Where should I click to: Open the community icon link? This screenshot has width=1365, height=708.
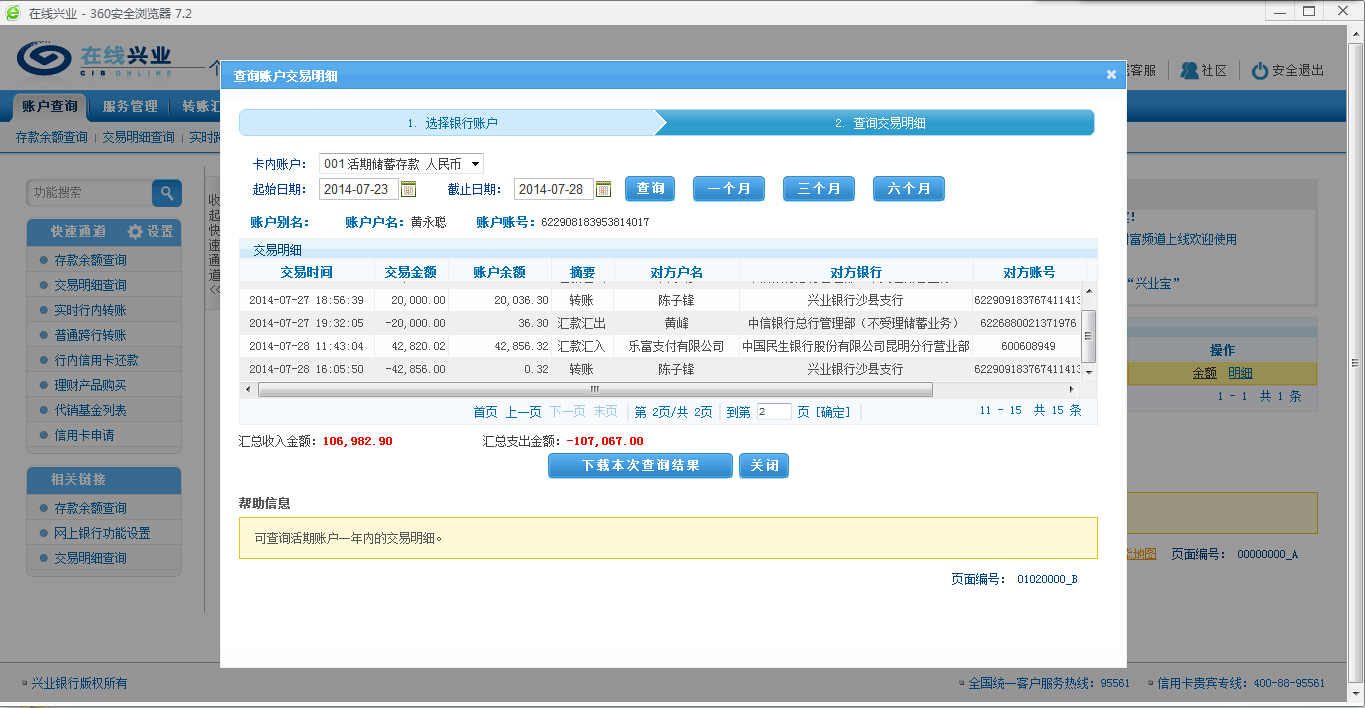(x=1190, y=71)
